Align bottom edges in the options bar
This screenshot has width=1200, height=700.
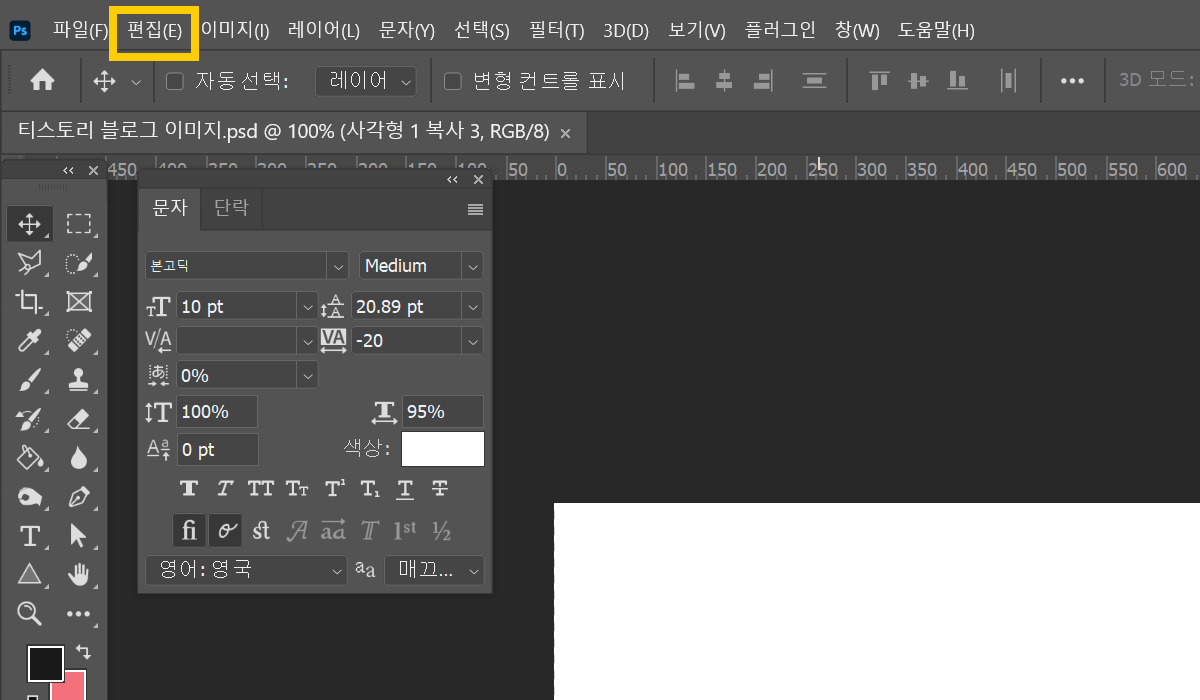958,81
